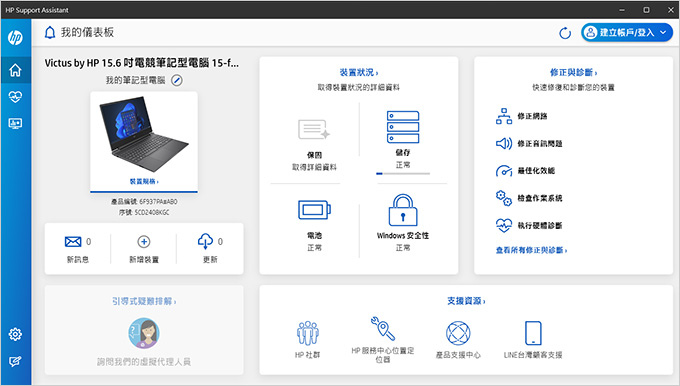
Task: Edit device nickname with pencil icon
Action: tap(177, 80)
